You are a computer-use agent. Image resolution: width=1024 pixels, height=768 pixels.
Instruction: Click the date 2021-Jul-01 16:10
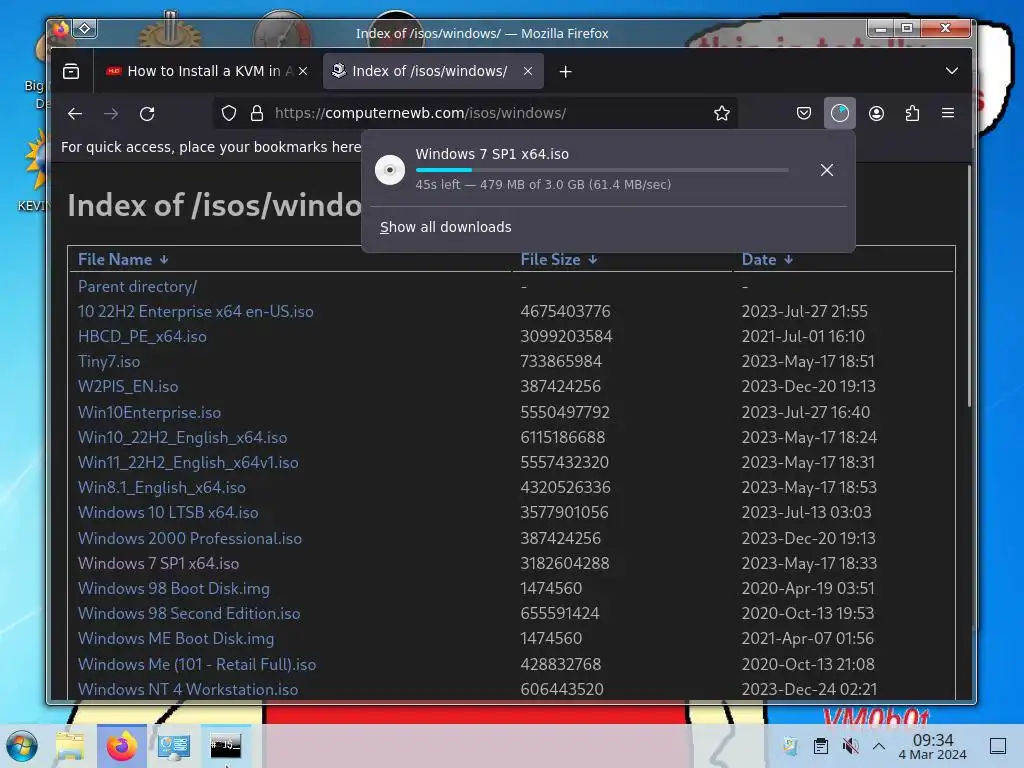click(x=803, y=336)
